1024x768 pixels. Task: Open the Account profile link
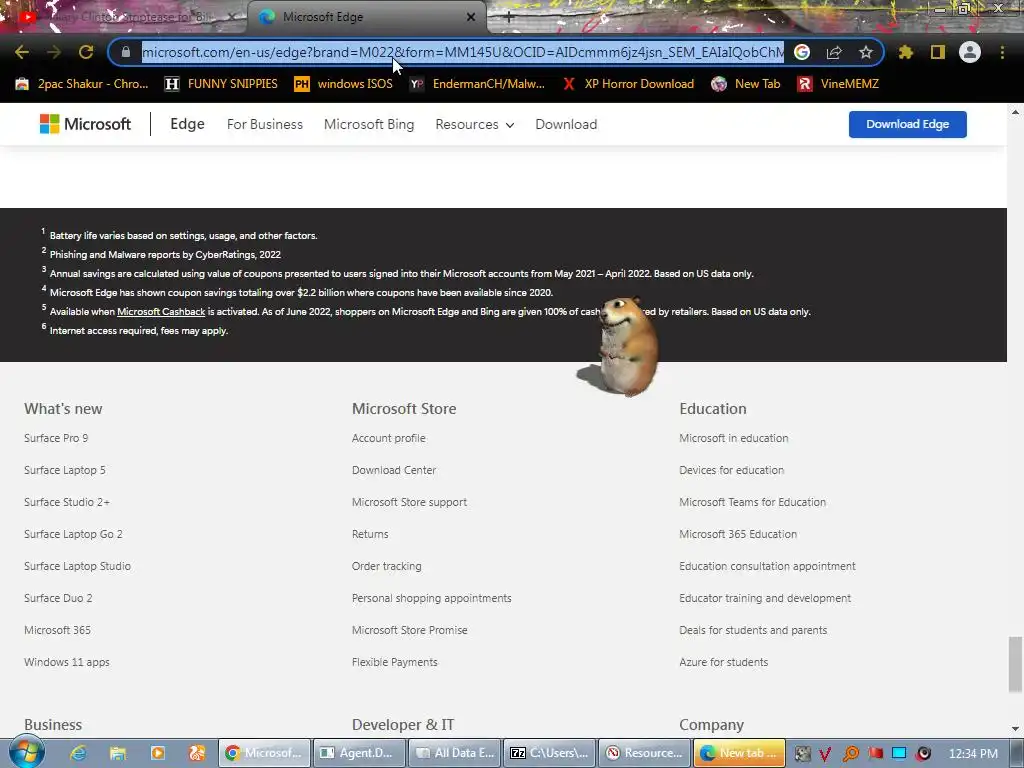coord(389,438)
